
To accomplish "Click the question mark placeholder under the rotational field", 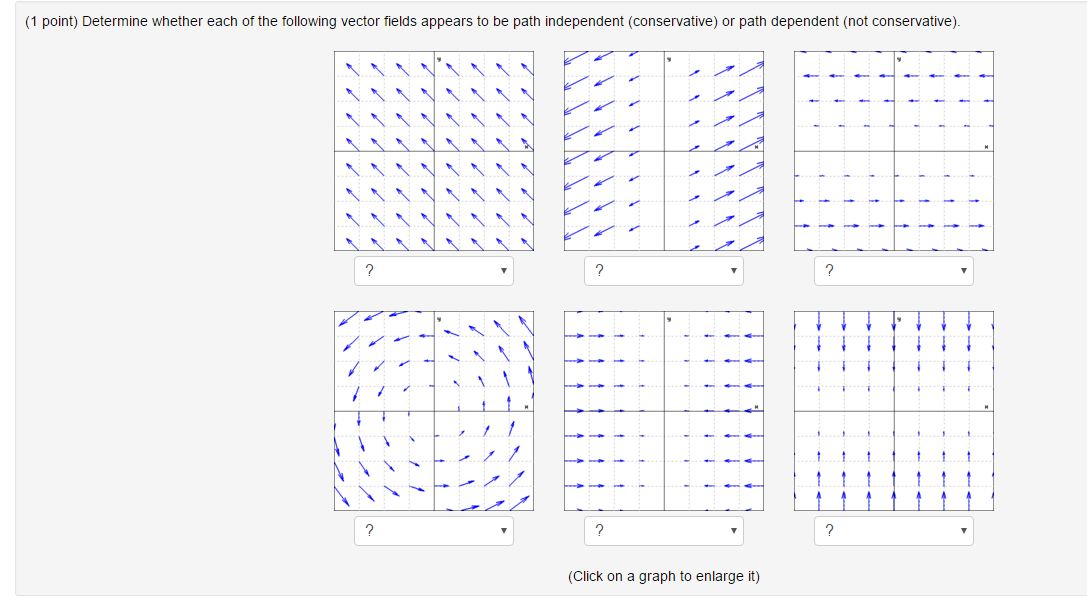I will 368,531.
